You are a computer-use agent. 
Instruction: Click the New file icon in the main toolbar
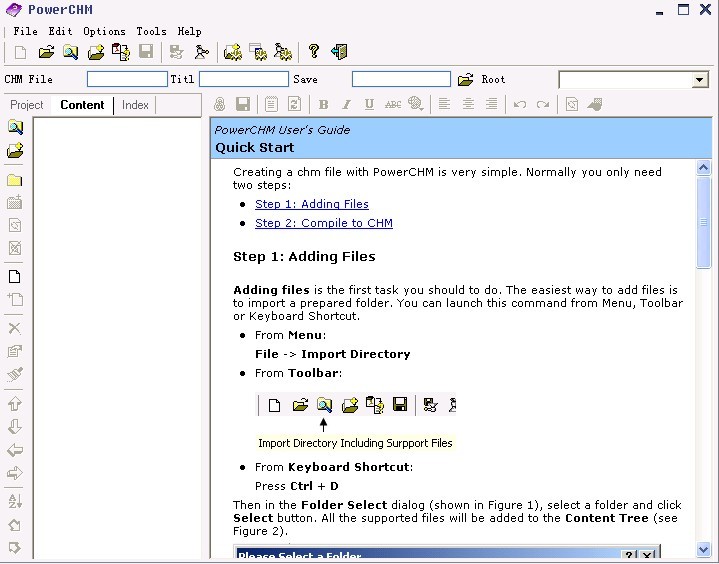[21, 52]
